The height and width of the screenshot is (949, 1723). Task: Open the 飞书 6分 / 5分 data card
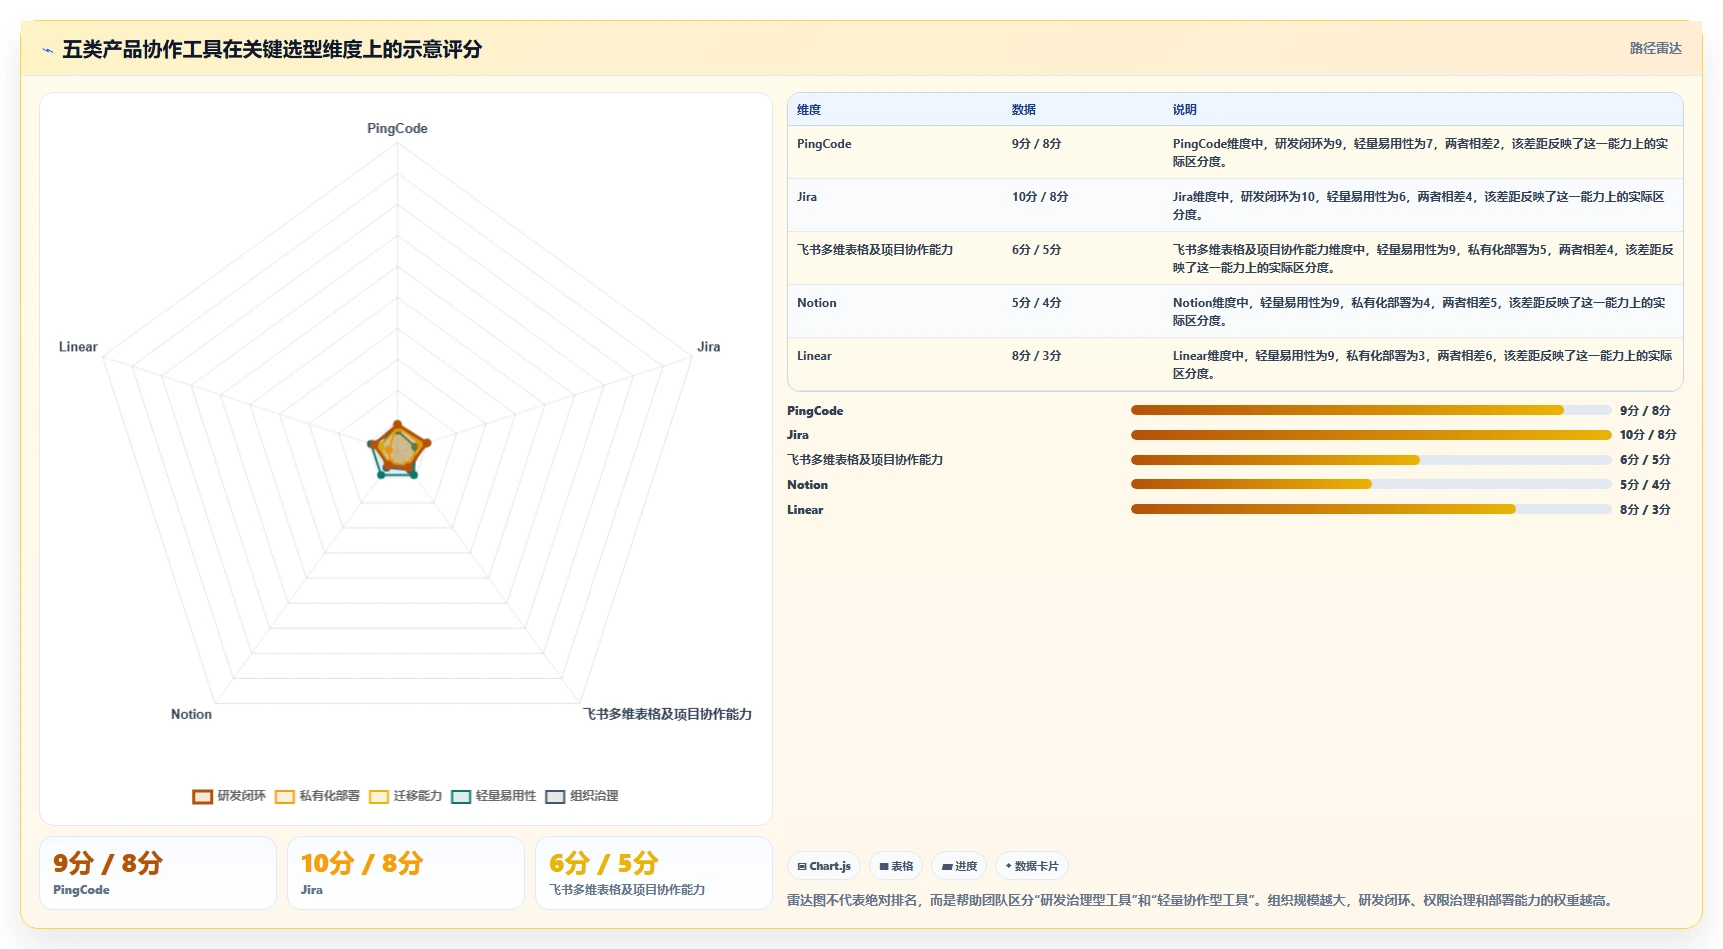pyautogui.click(x=654, y=873)
